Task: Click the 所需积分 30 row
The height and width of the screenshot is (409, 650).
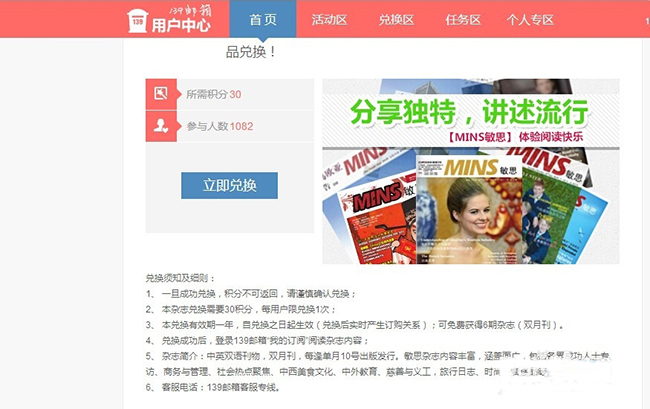Action: point(230,94)
